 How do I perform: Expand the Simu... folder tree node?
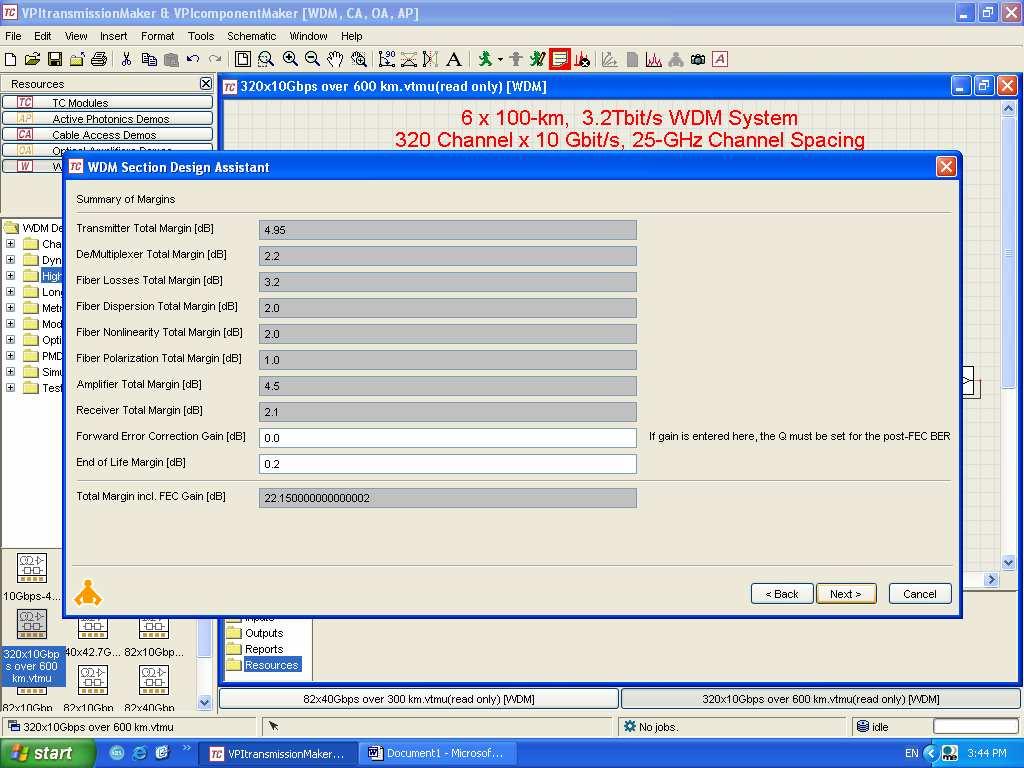(10, 372)
